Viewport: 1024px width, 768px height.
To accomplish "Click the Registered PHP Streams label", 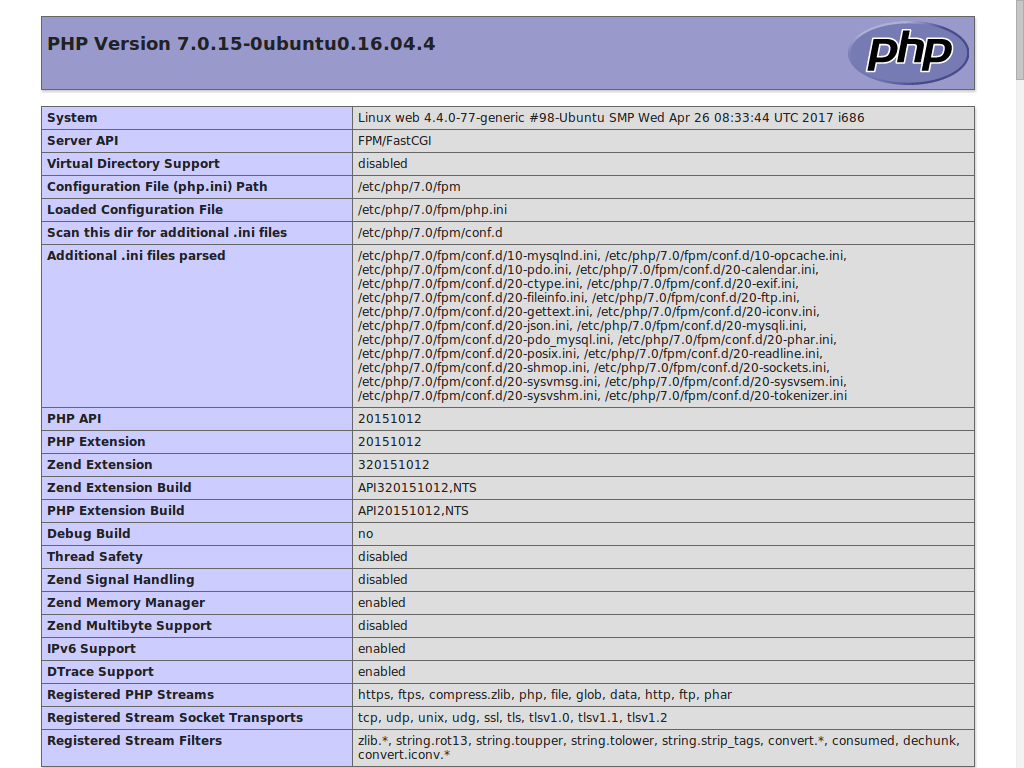I will point(131,694).
